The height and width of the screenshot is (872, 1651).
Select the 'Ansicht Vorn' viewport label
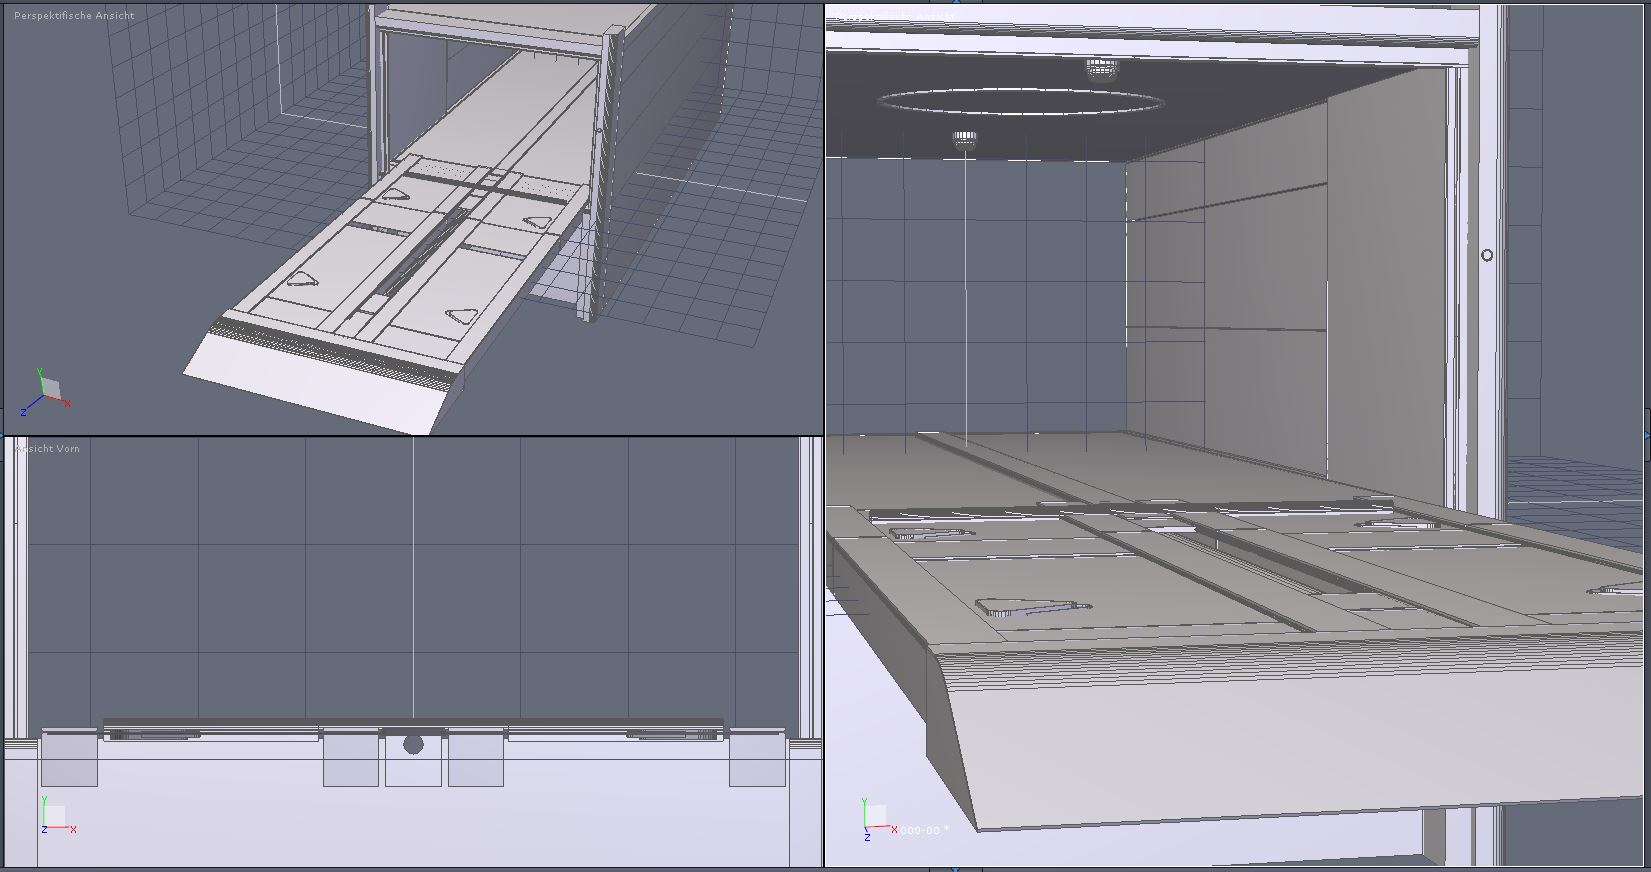point(47,449)
